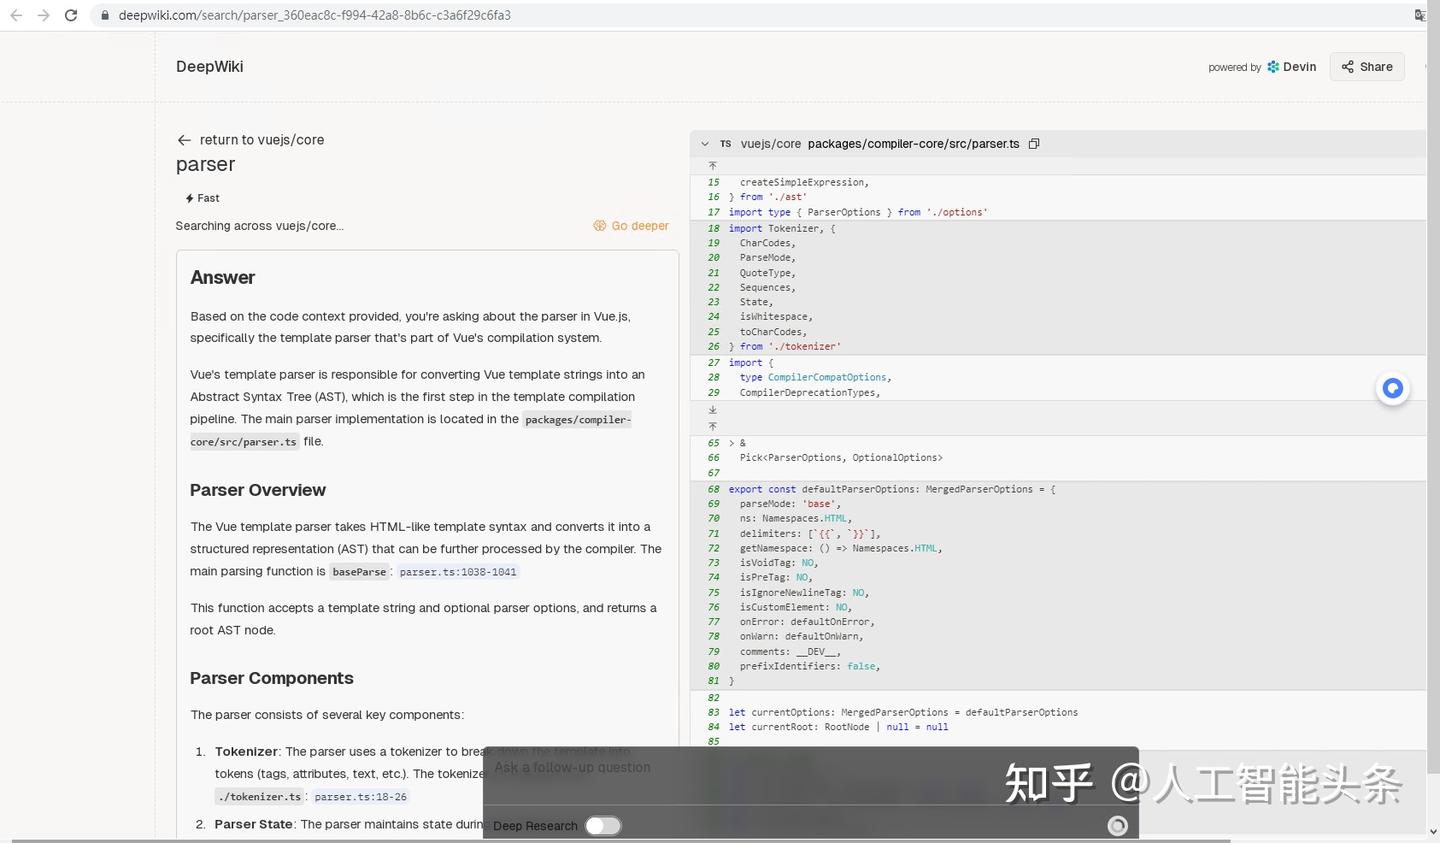This screenshot has width=1440, height=843.
Task: Click code line 18 import Tokenizer
Action: coord(782,228)
